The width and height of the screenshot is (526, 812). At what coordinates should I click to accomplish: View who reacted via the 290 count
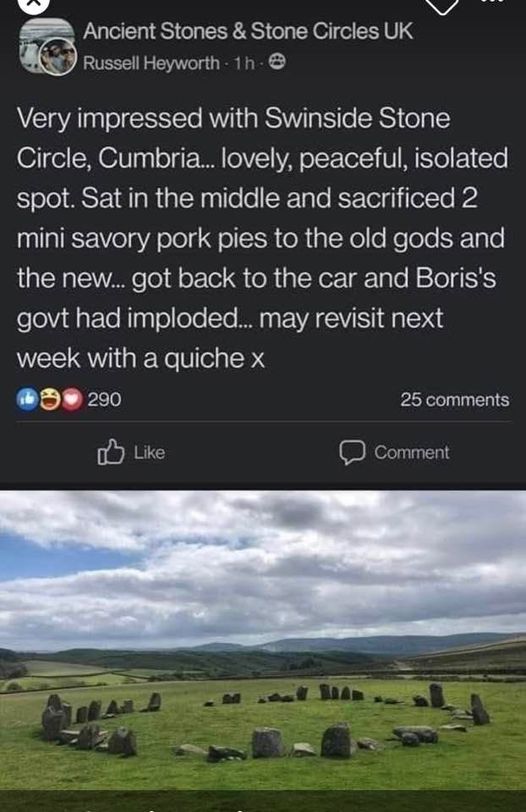click(104, 399)
